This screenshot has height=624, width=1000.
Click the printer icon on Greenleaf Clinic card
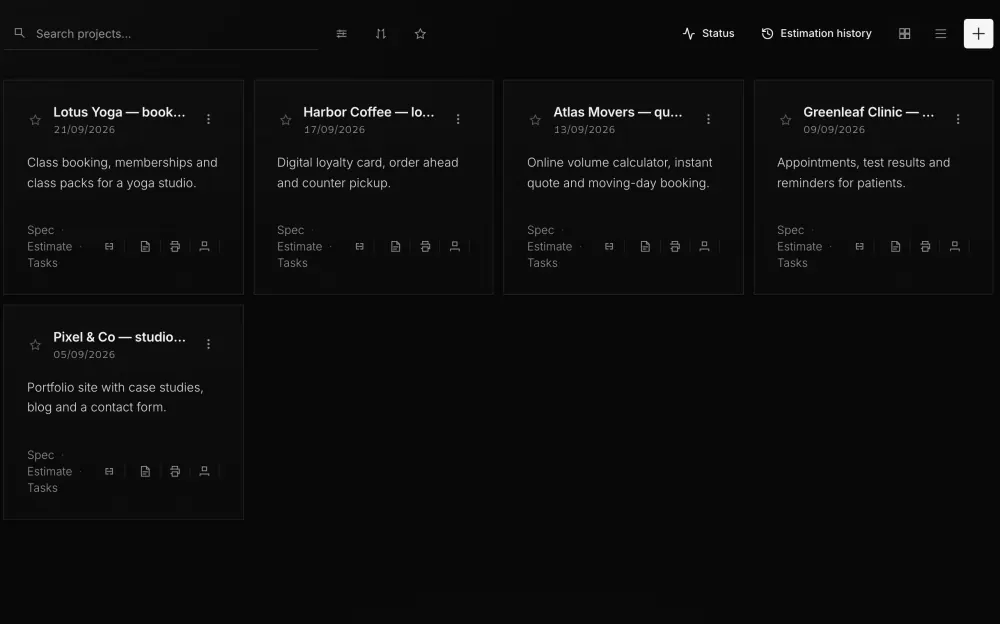[925, 246]
